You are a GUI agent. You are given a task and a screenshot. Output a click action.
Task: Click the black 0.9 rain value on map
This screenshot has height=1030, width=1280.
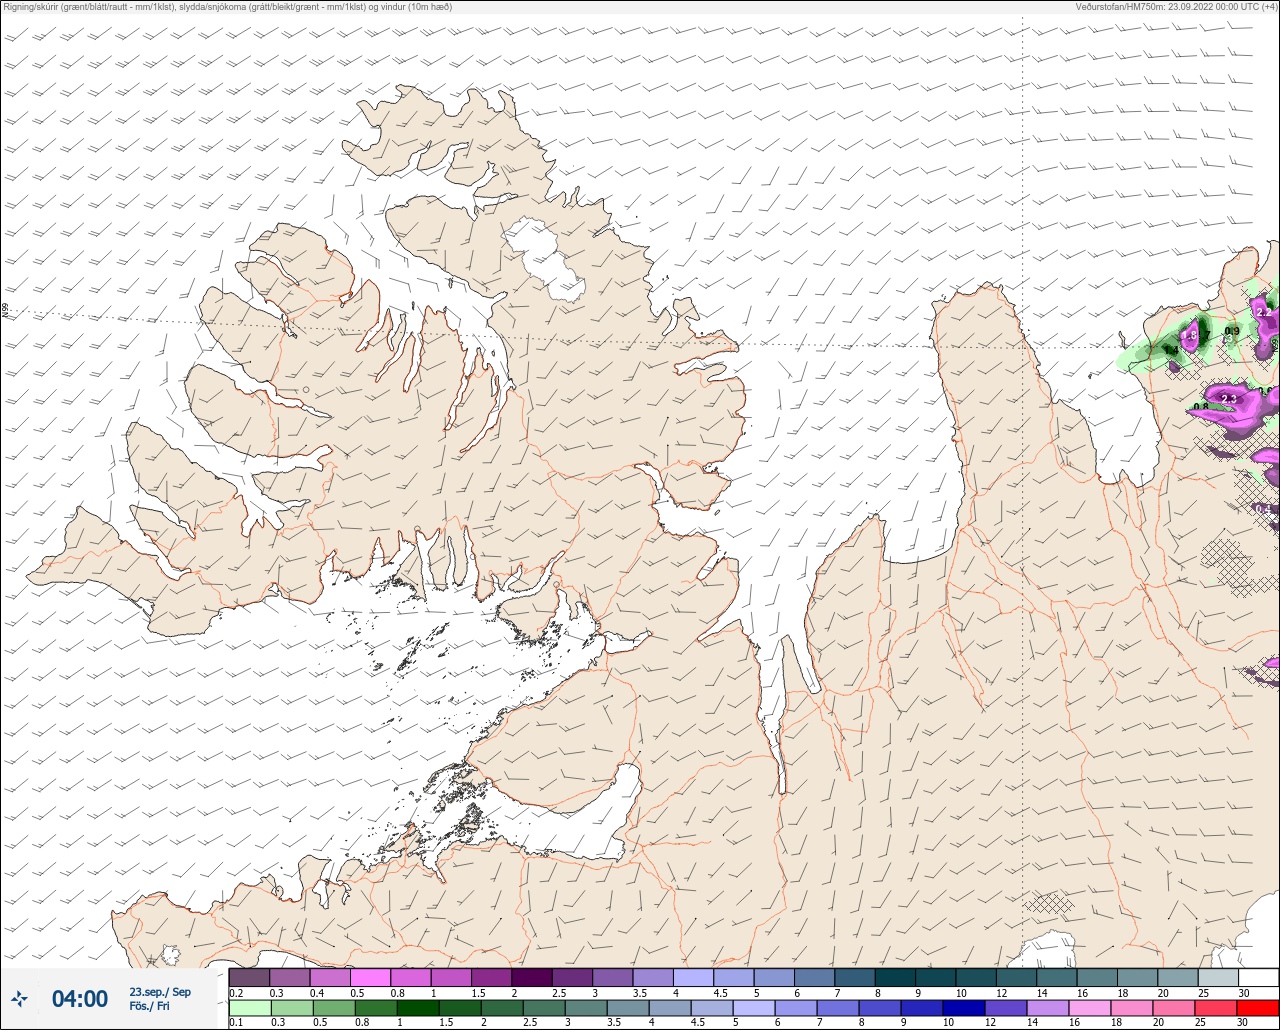[x=1232, y=331]
